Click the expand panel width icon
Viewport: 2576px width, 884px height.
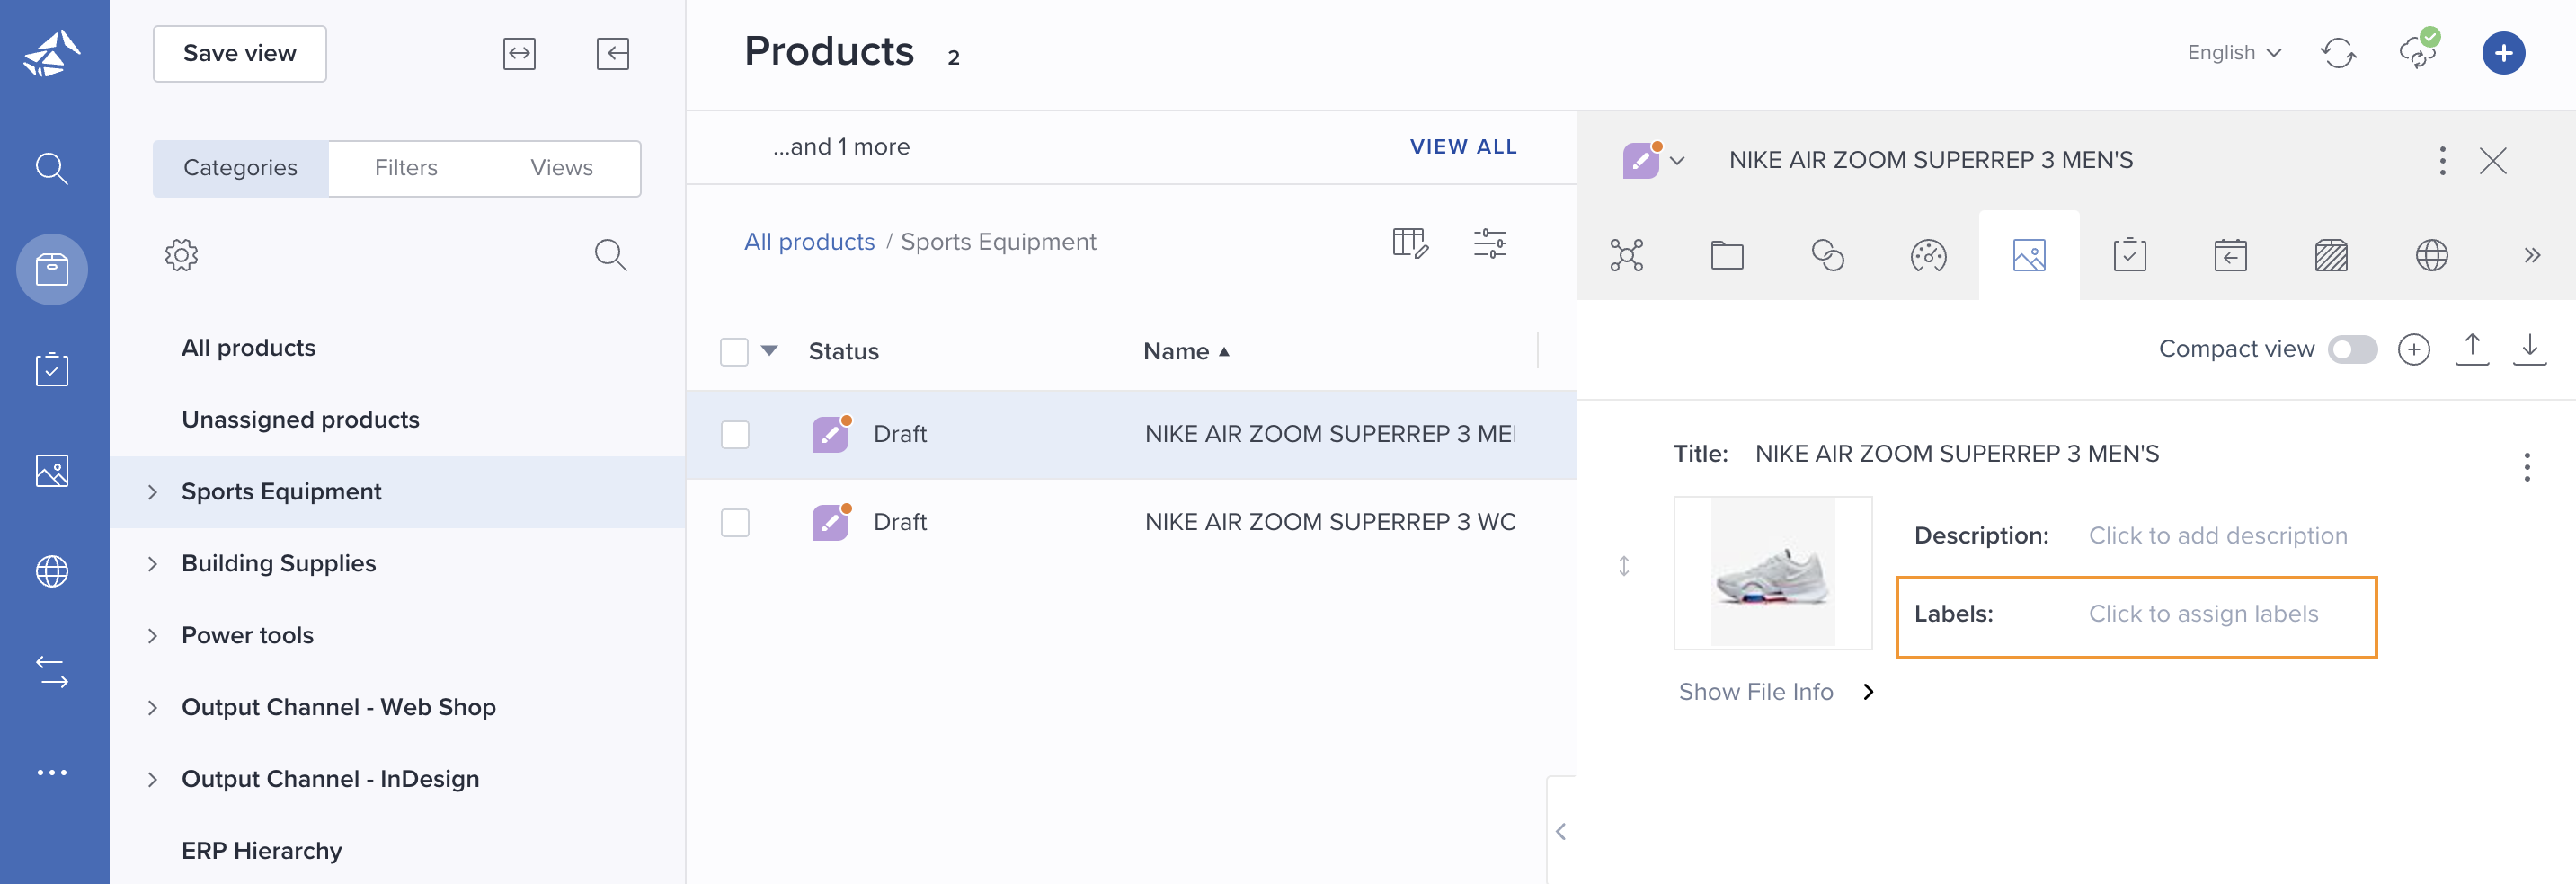(x=519, y=54)
